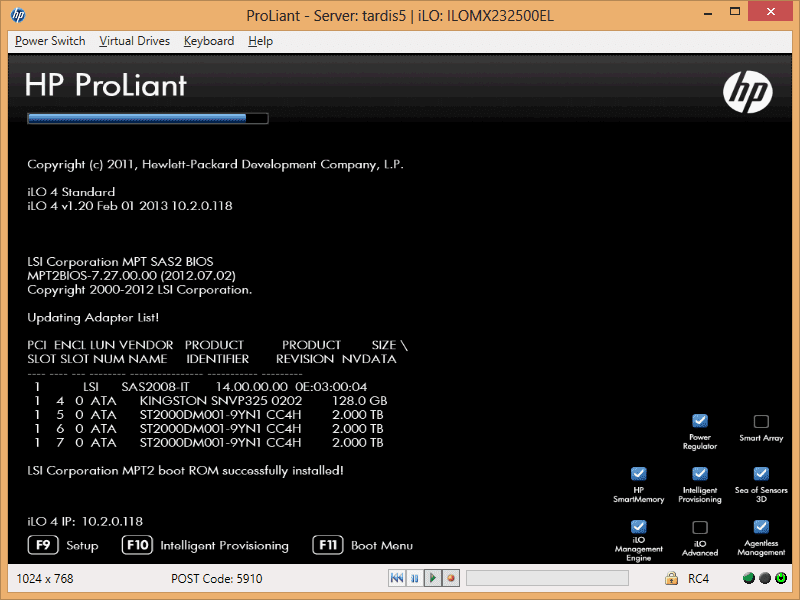Open the Virtual Drives menu

(x=134, y=41)
